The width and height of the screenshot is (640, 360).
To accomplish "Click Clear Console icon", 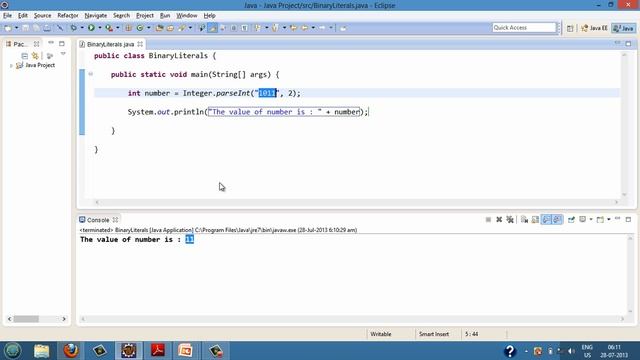I will coord(524,220).
